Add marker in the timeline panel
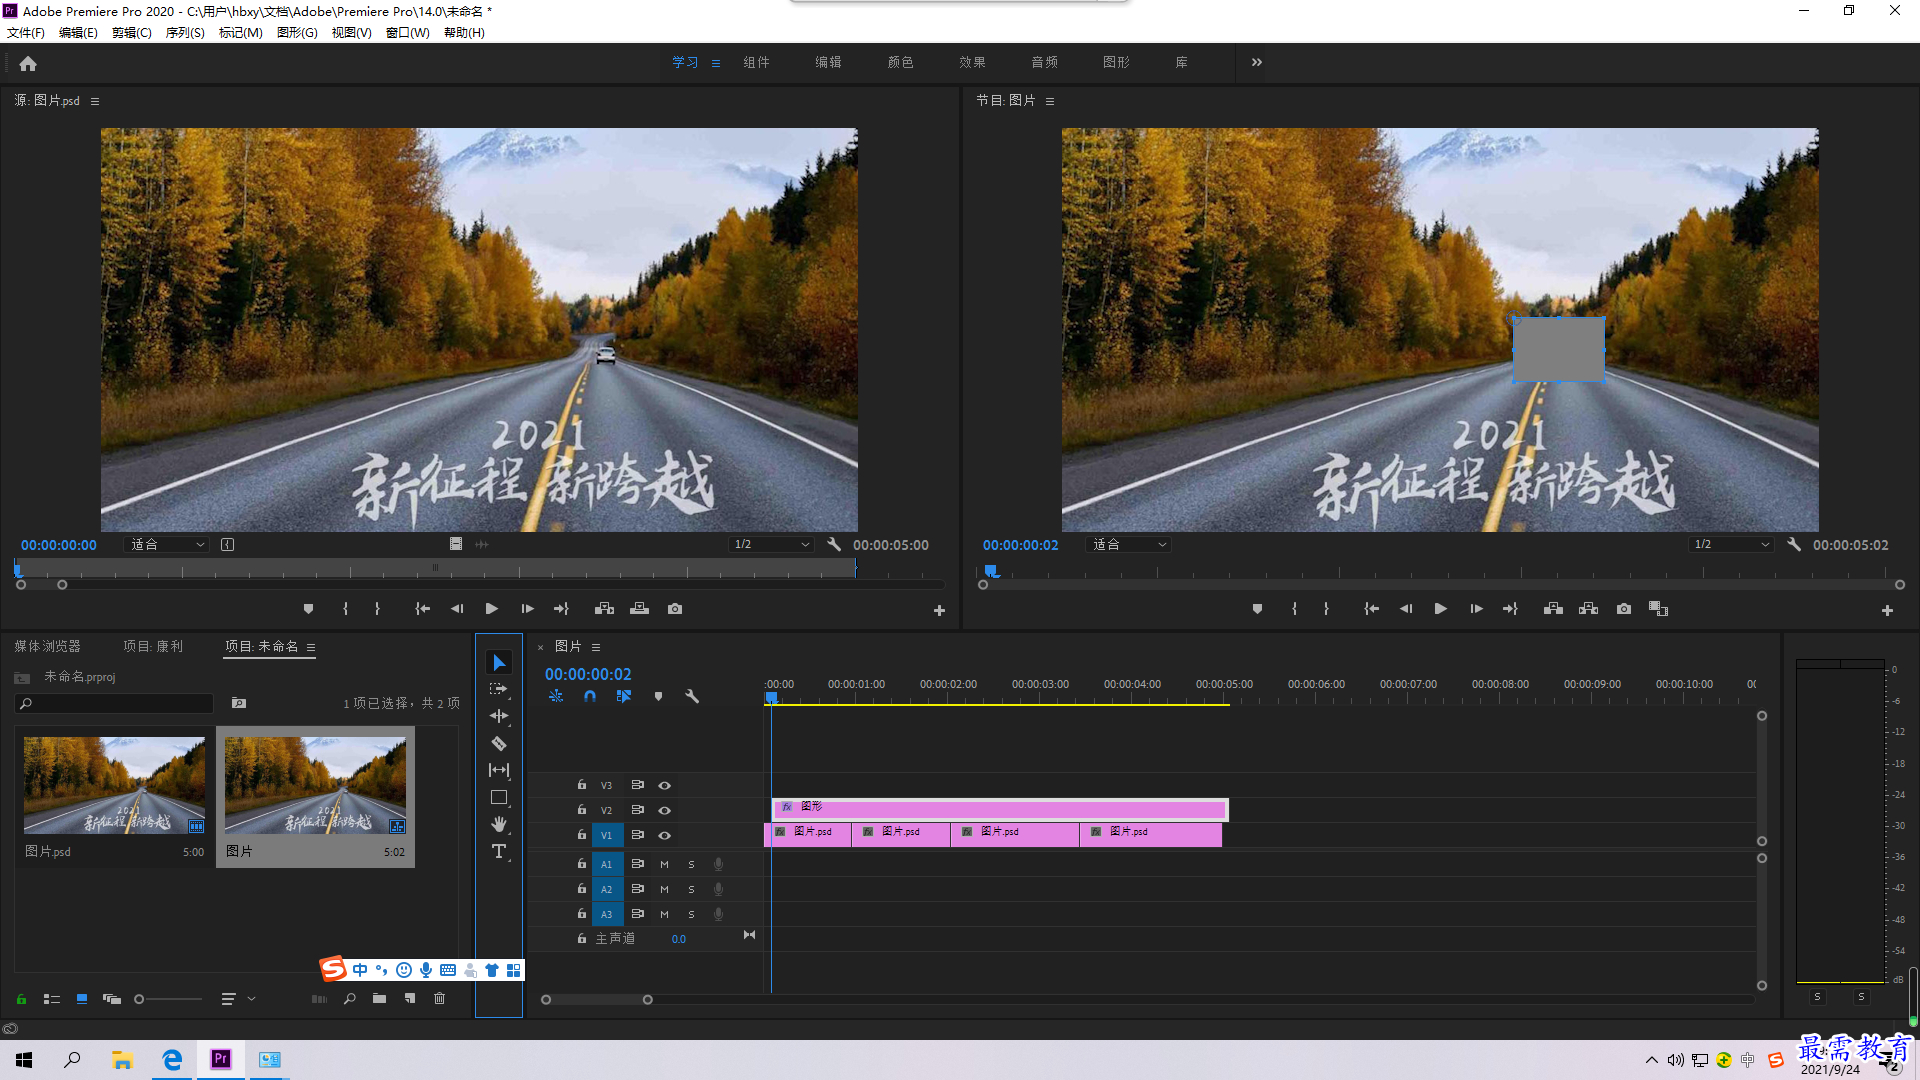 [x=658, y=696]
